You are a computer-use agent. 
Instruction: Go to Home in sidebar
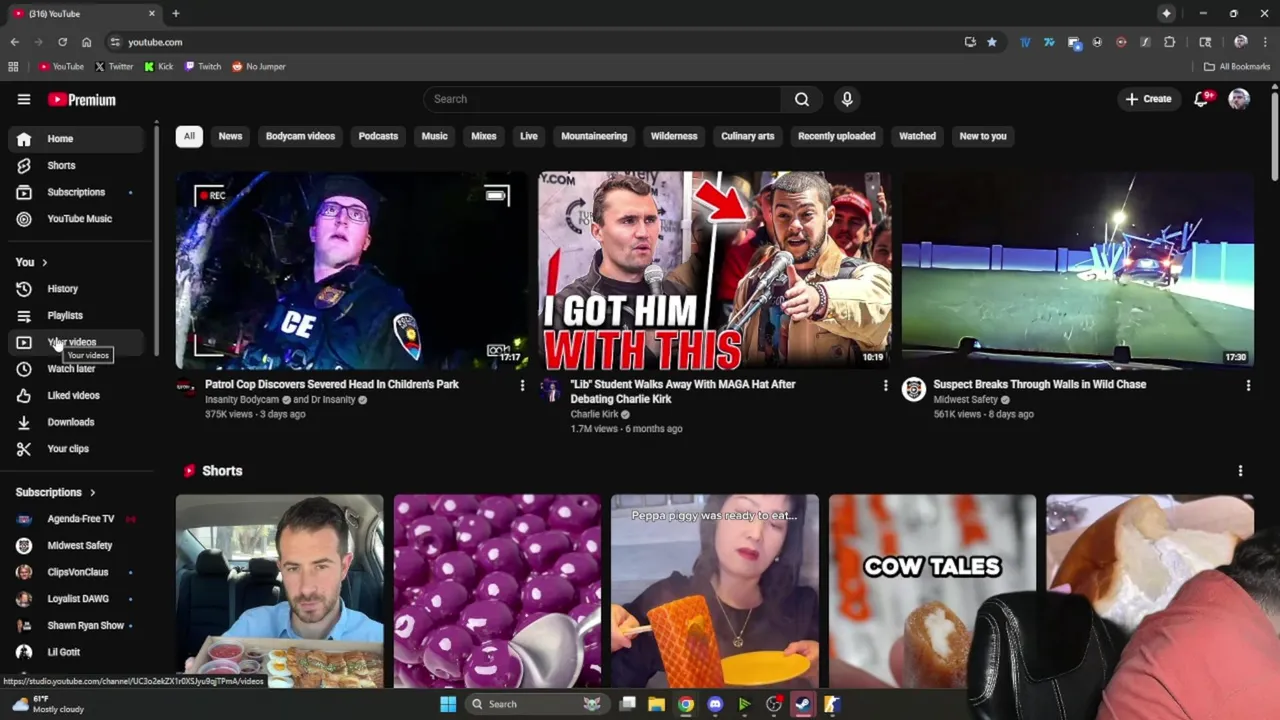click(76, 139)
